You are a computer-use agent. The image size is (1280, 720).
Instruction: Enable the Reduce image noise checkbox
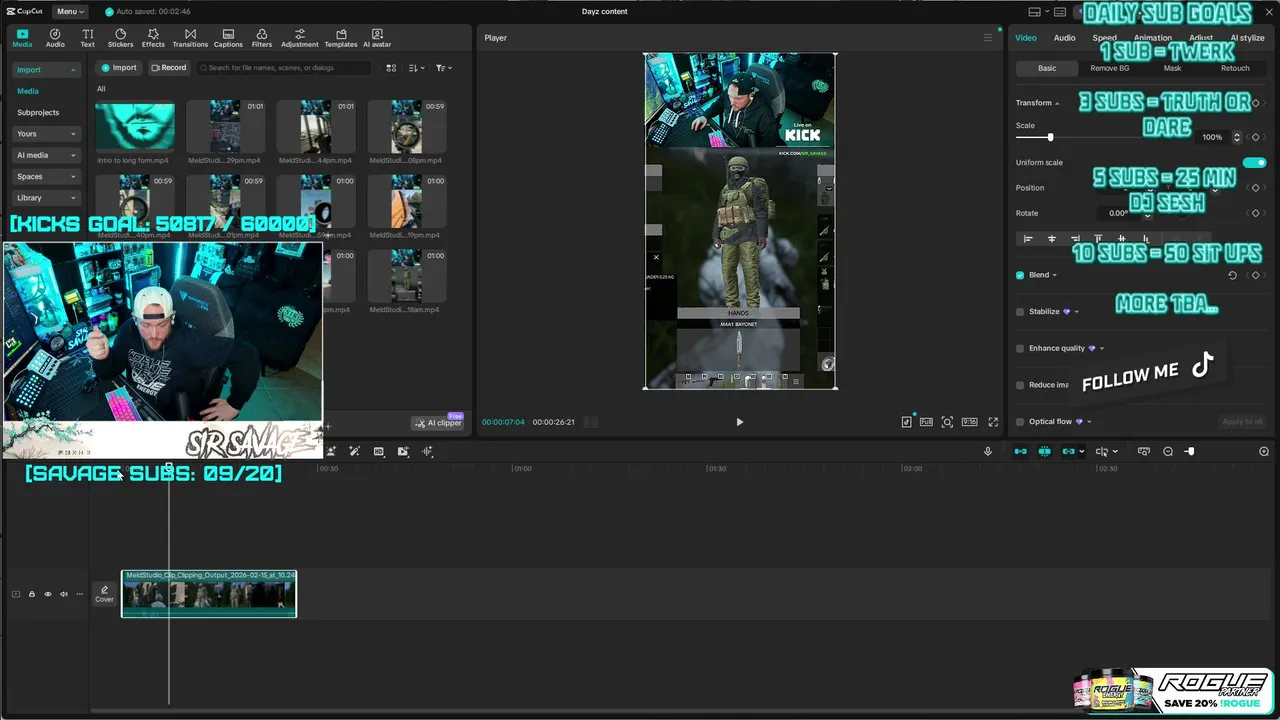click(x=1020, y=385)
